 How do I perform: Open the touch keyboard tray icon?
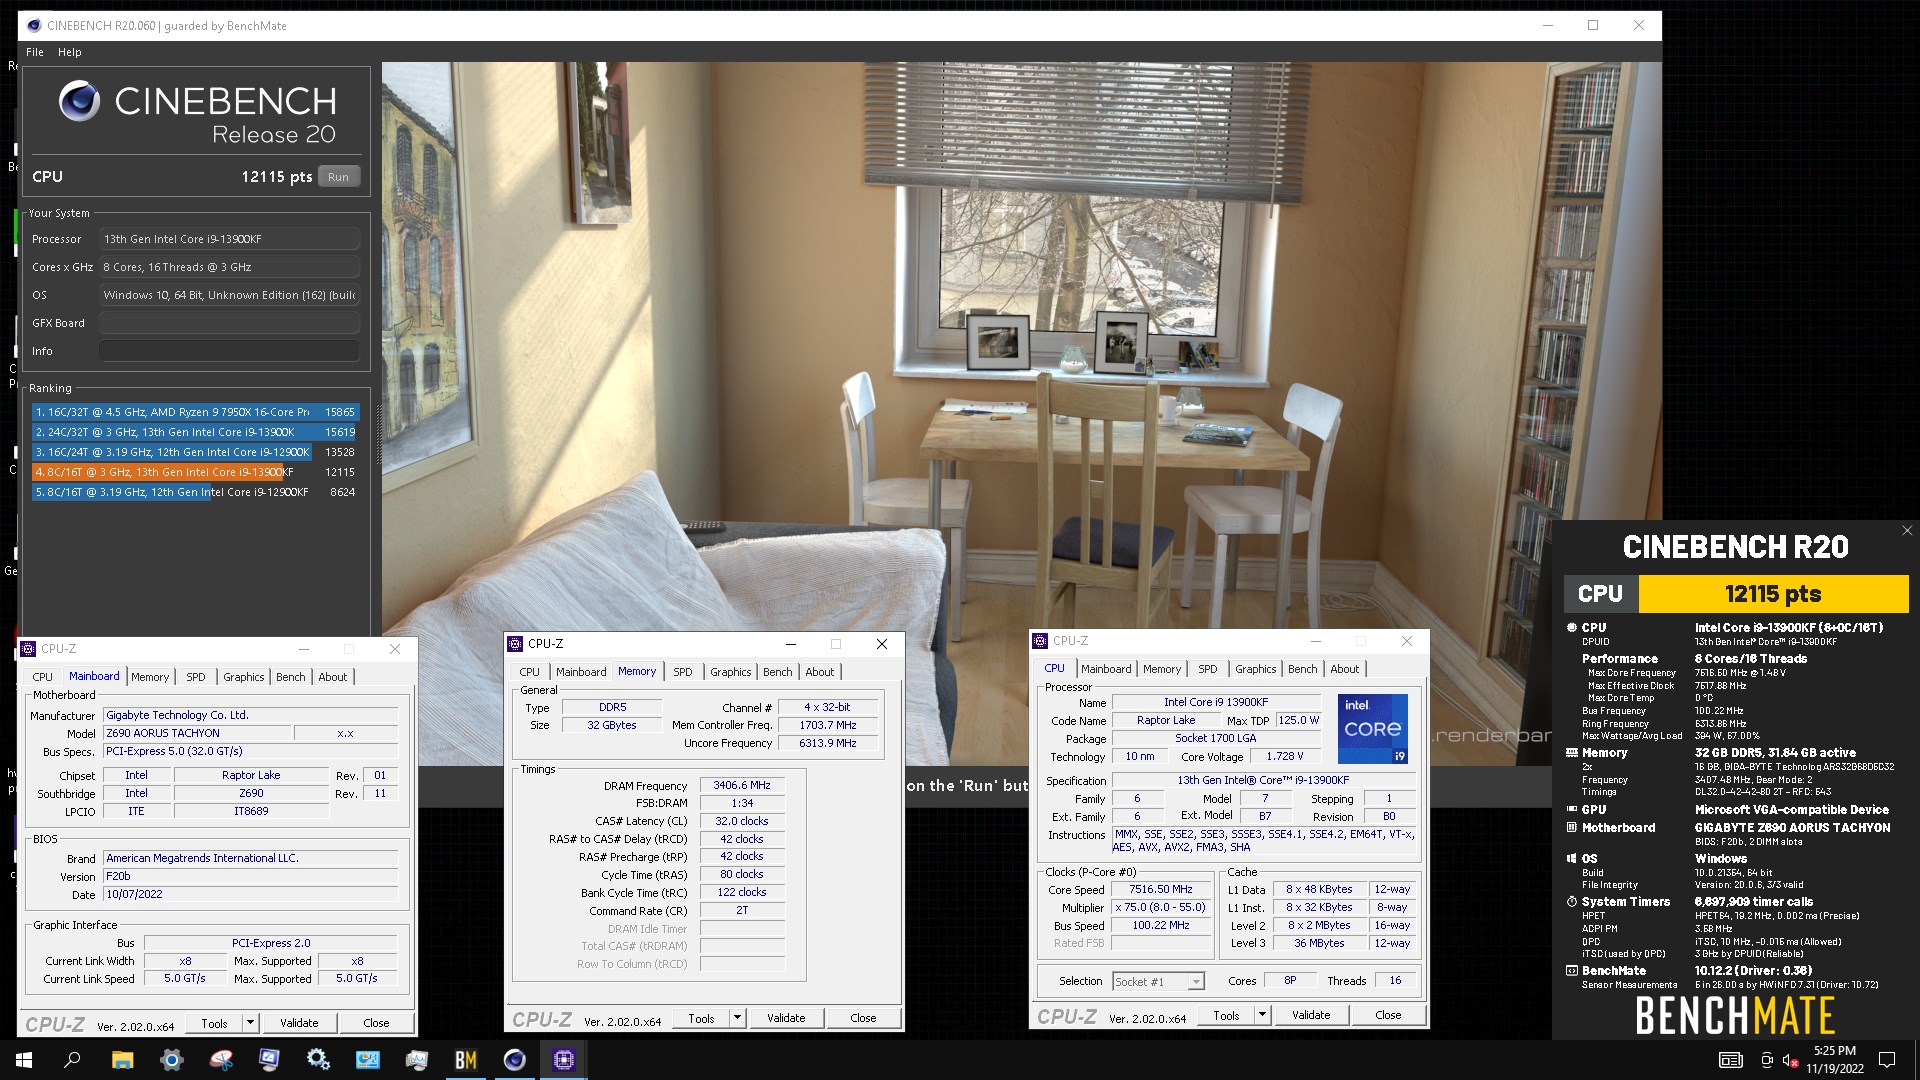(1731, 1060)
